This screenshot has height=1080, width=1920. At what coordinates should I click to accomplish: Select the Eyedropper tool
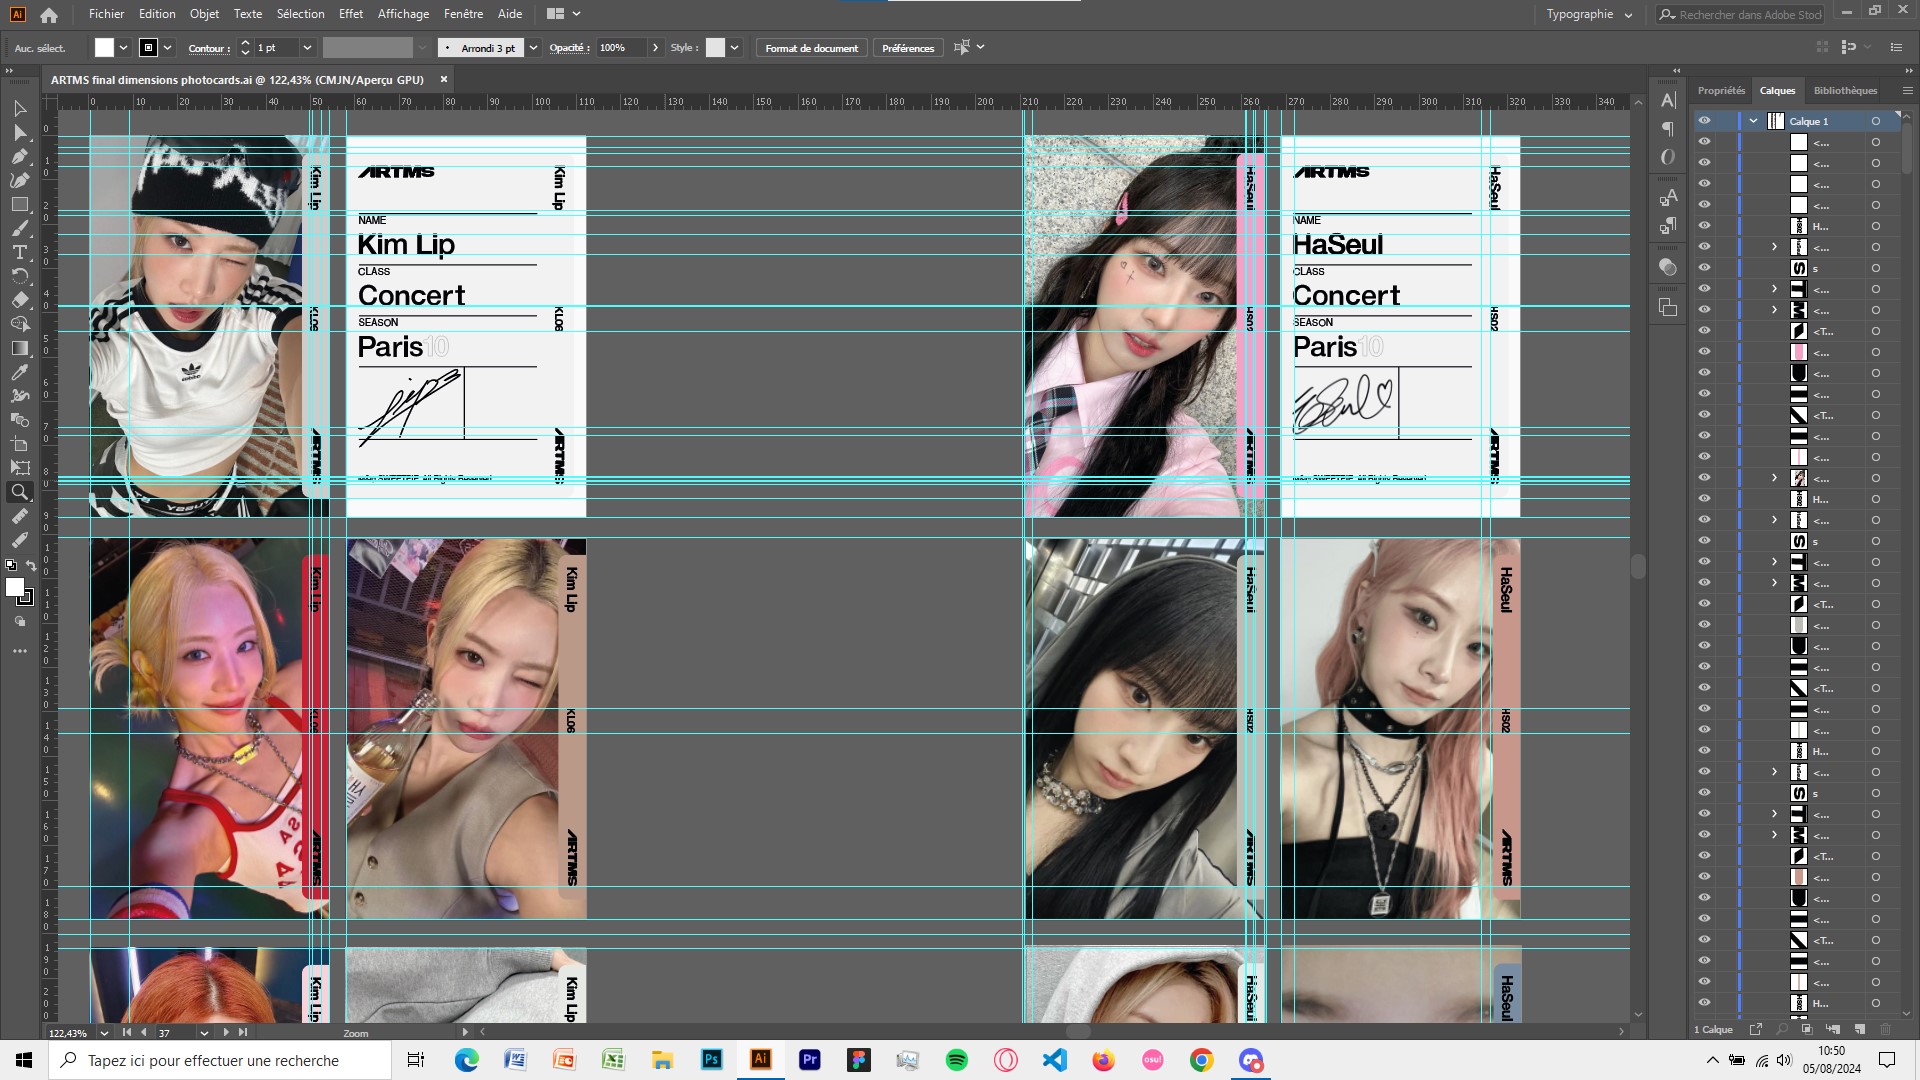(19, 372)
